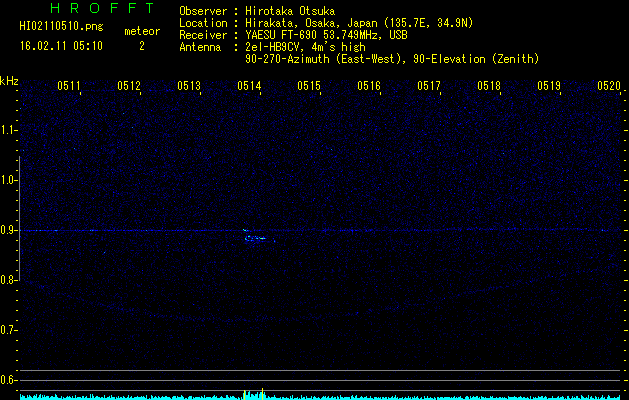Click the Receiver line YAESU FT-690
This screenshot has width=629, height=400.
click(x=293, y=35)
